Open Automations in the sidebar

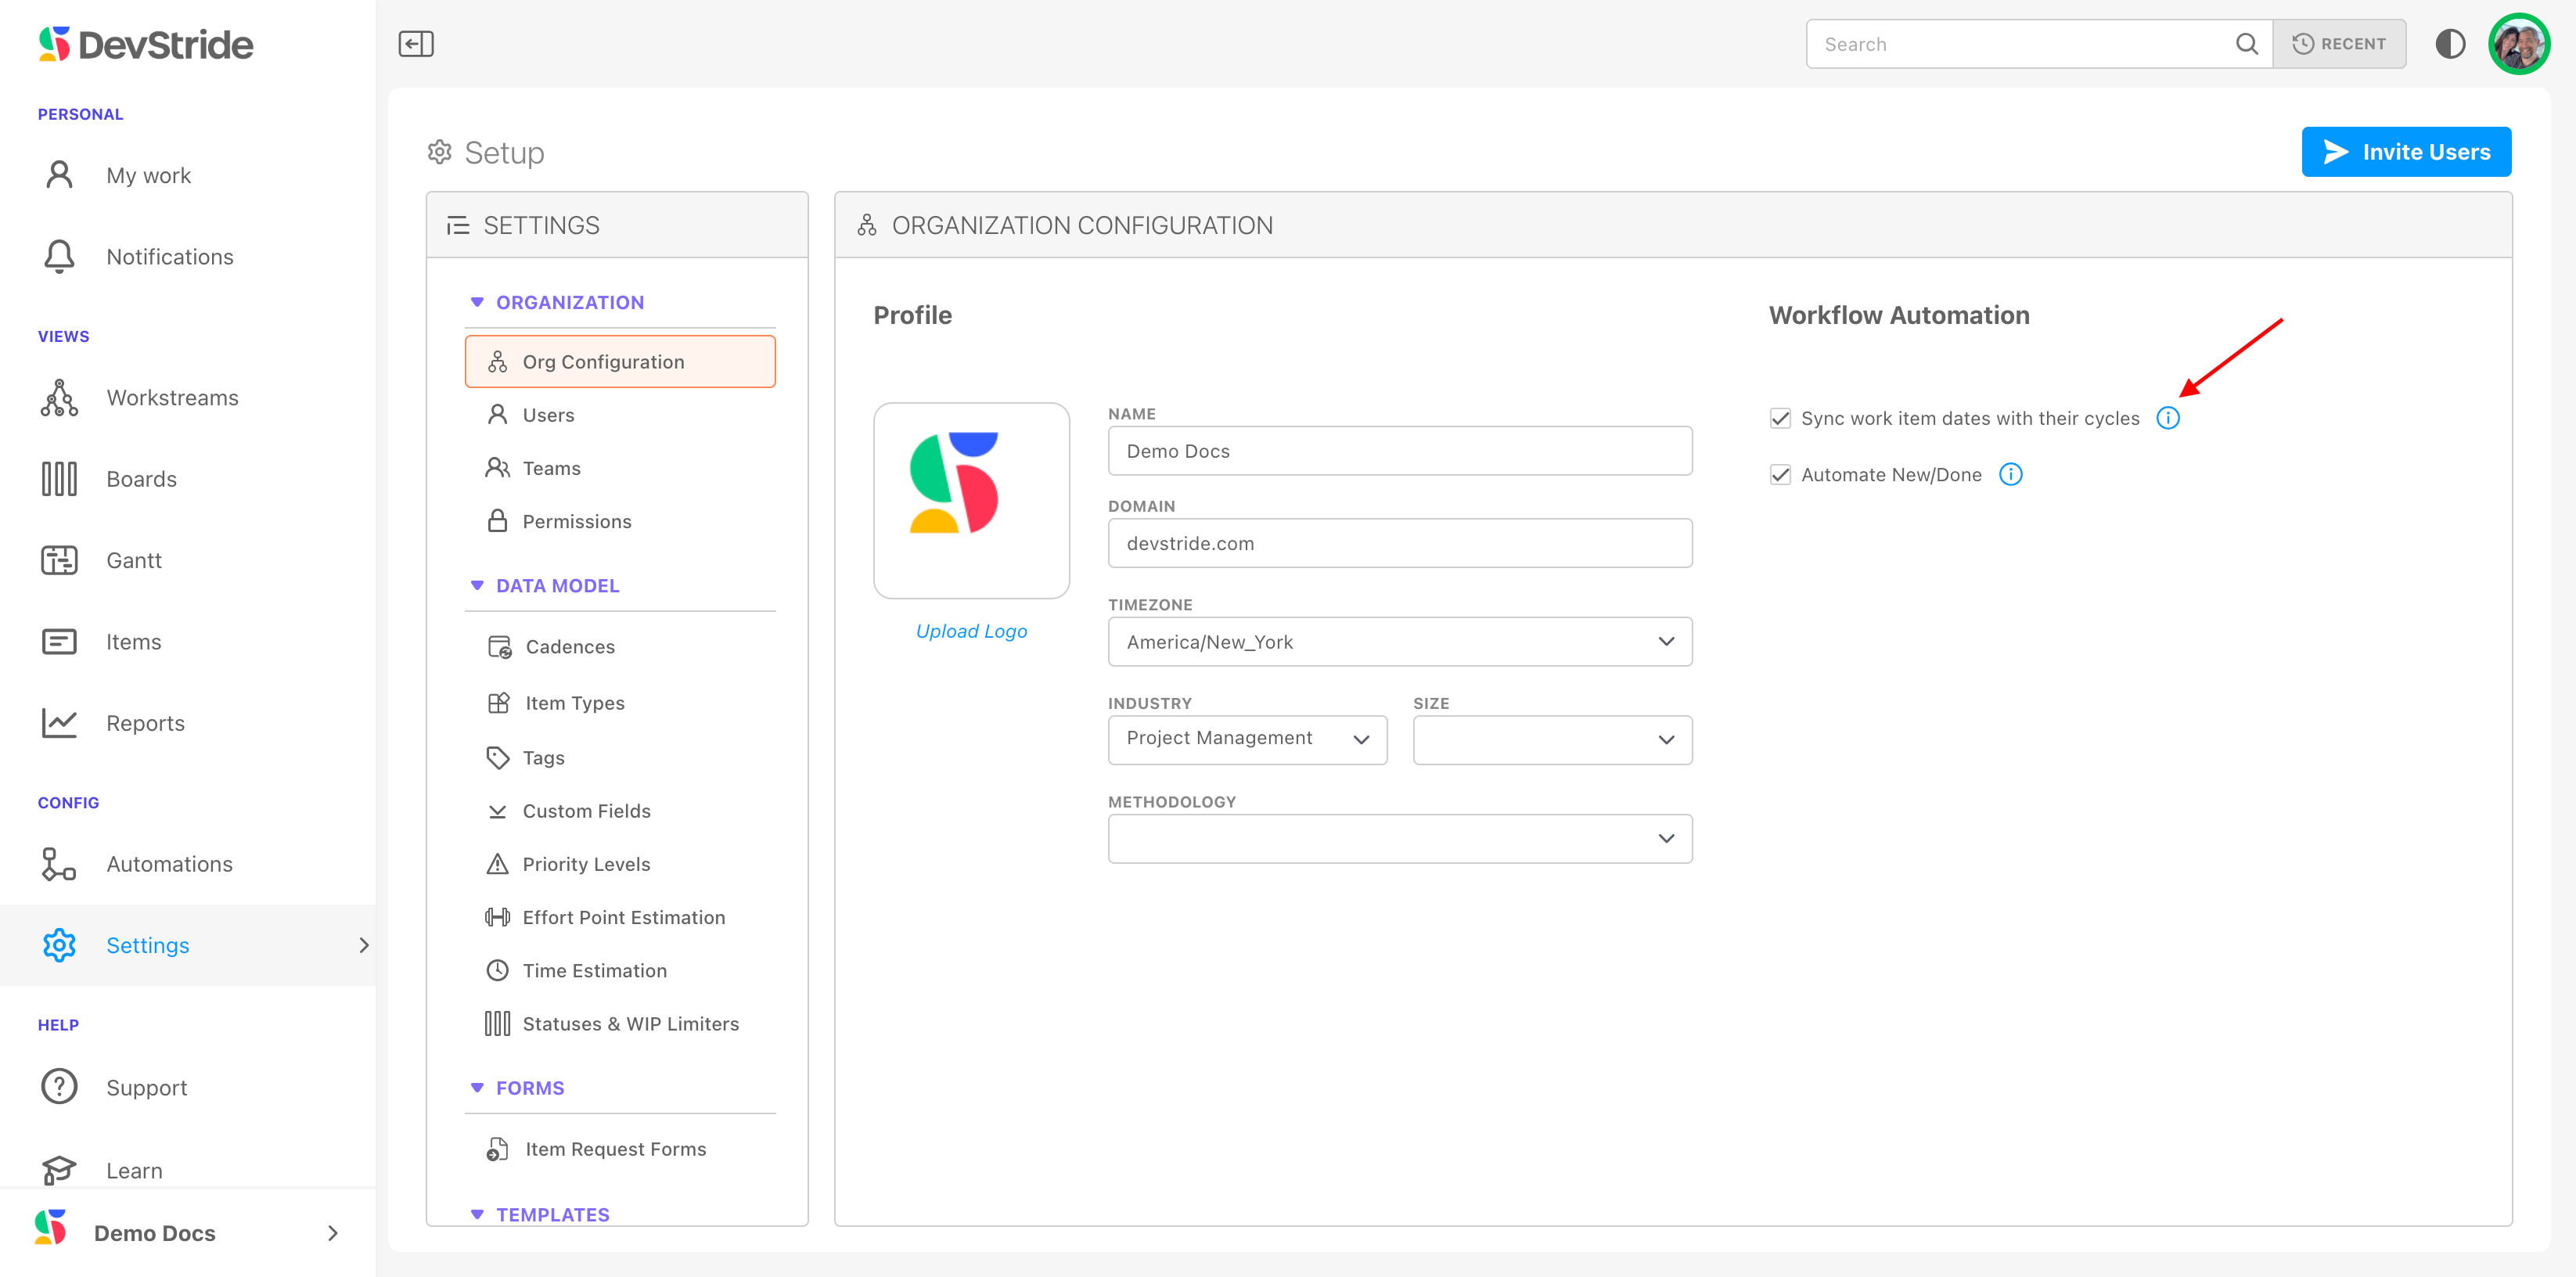coord(169,864)
